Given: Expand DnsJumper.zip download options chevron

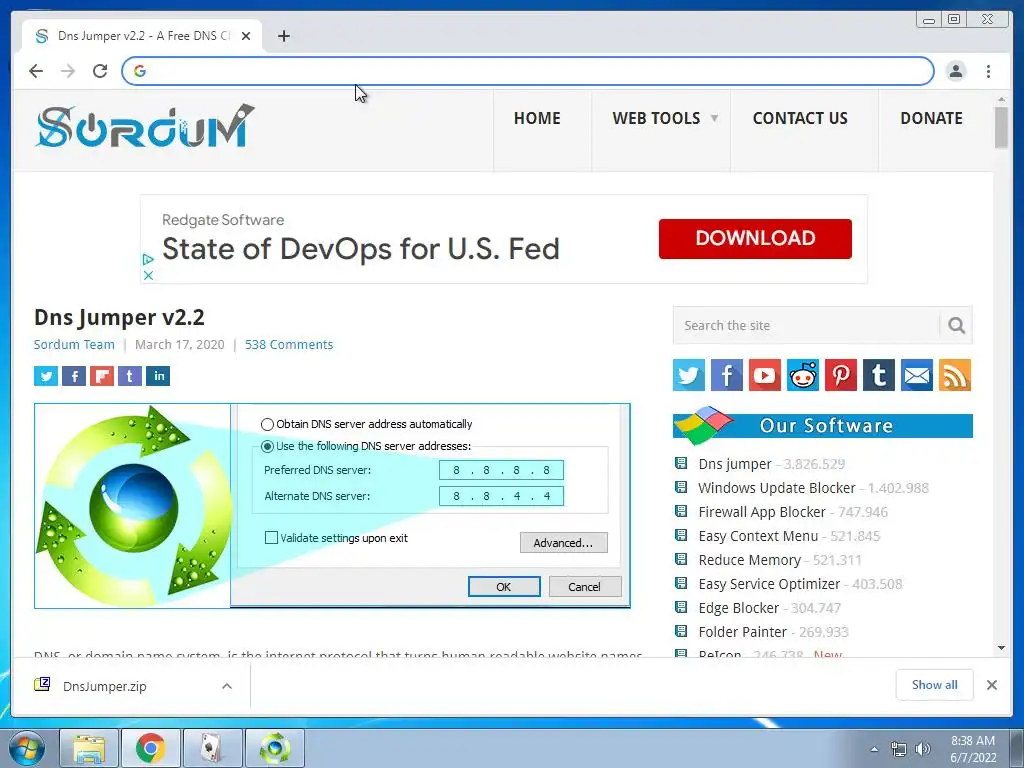Looking at the screenshot, I should pos(227,686).
